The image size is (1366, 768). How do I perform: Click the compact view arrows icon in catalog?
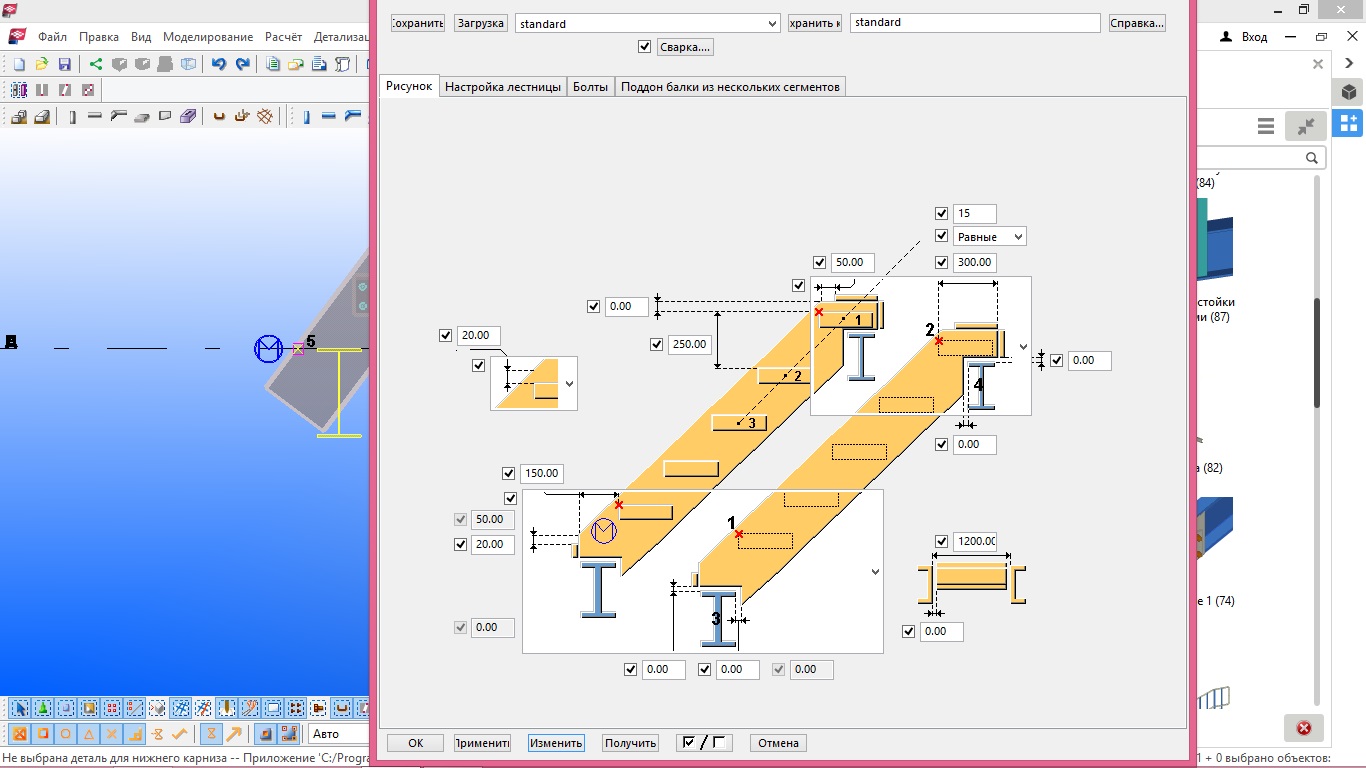coord(1306,126)
